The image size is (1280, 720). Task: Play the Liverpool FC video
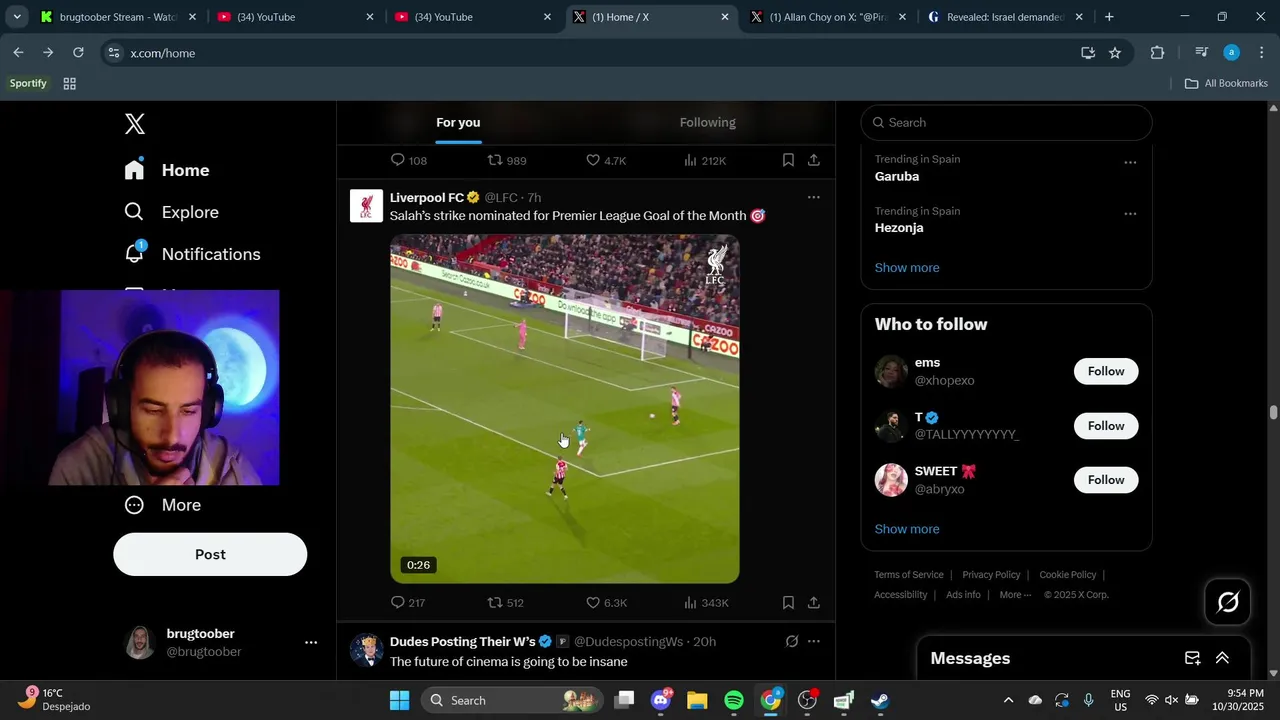(565, 408)
